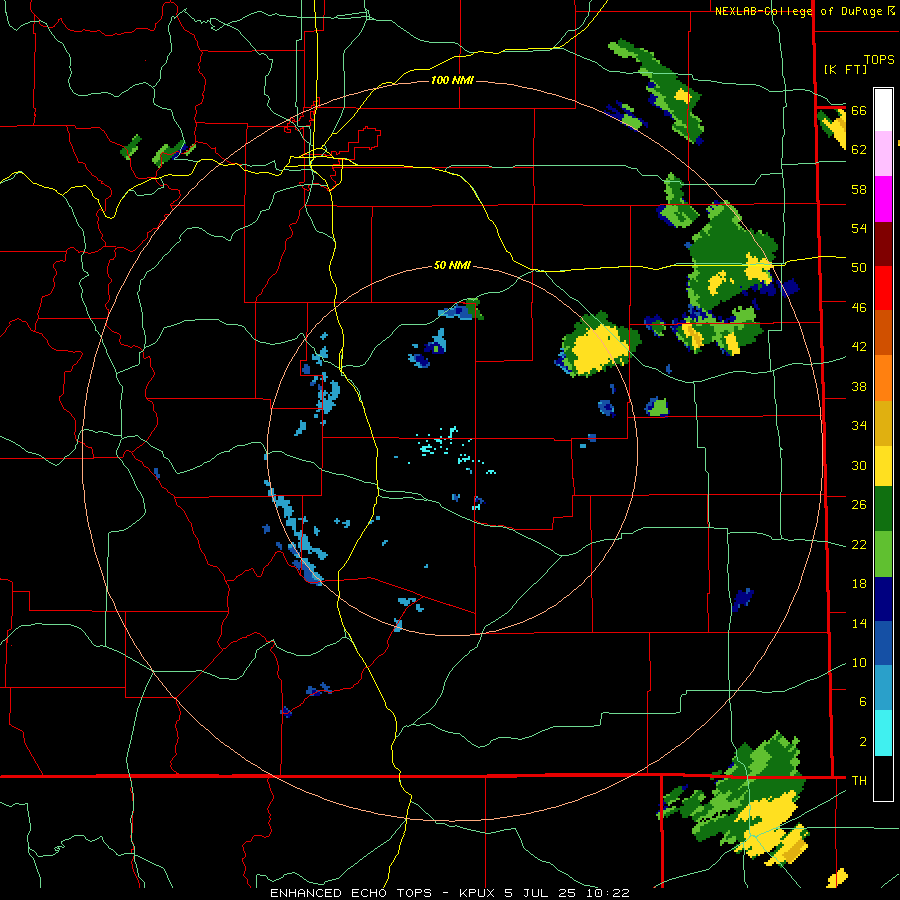
Task: Click the light green legend swatch
Action: 883,554
